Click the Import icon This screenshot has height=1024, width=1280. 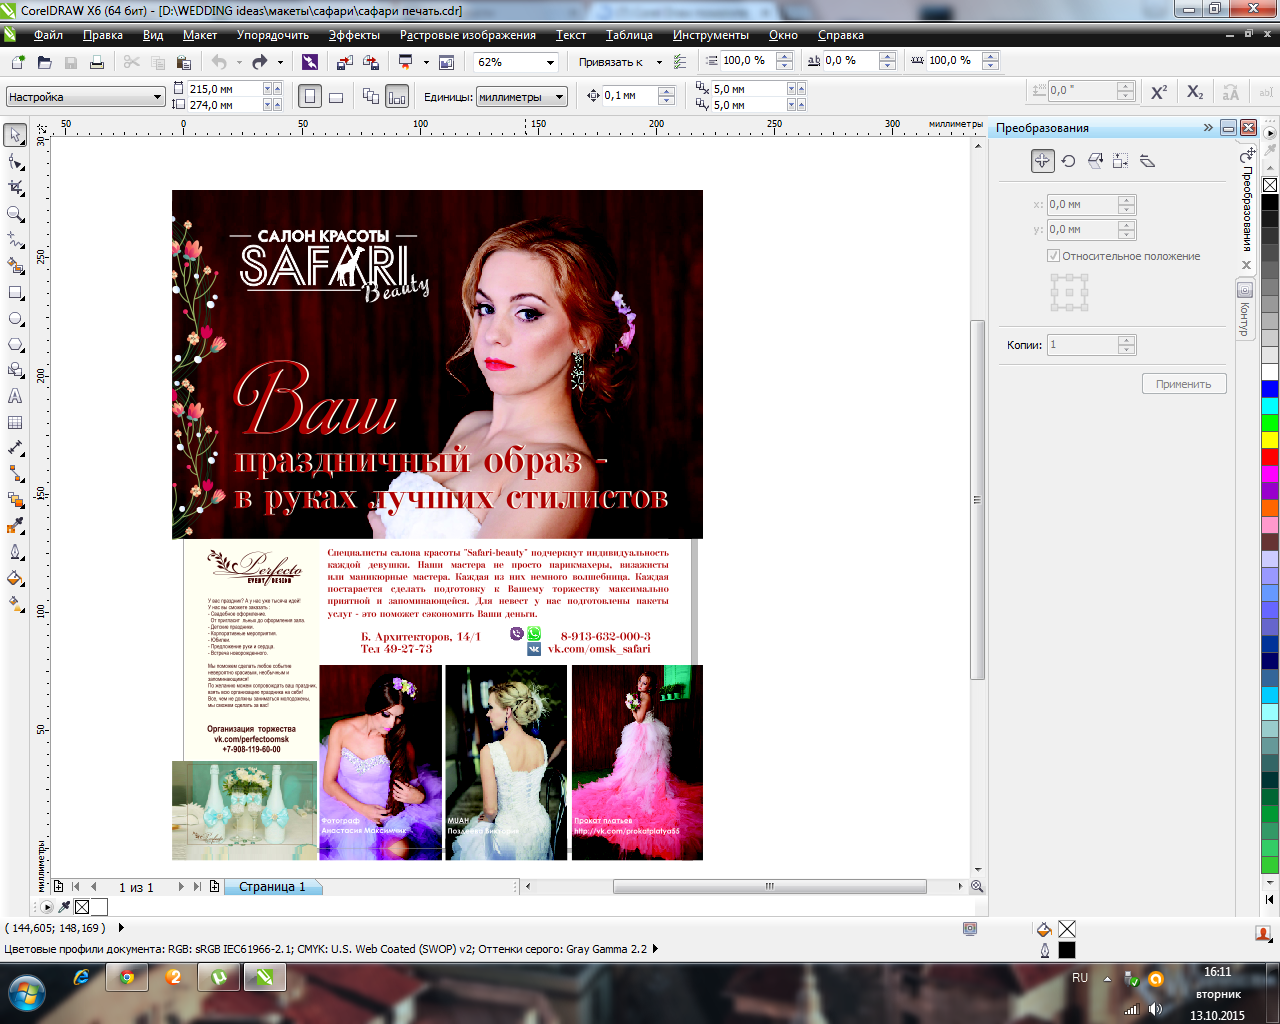click(345, 62)
